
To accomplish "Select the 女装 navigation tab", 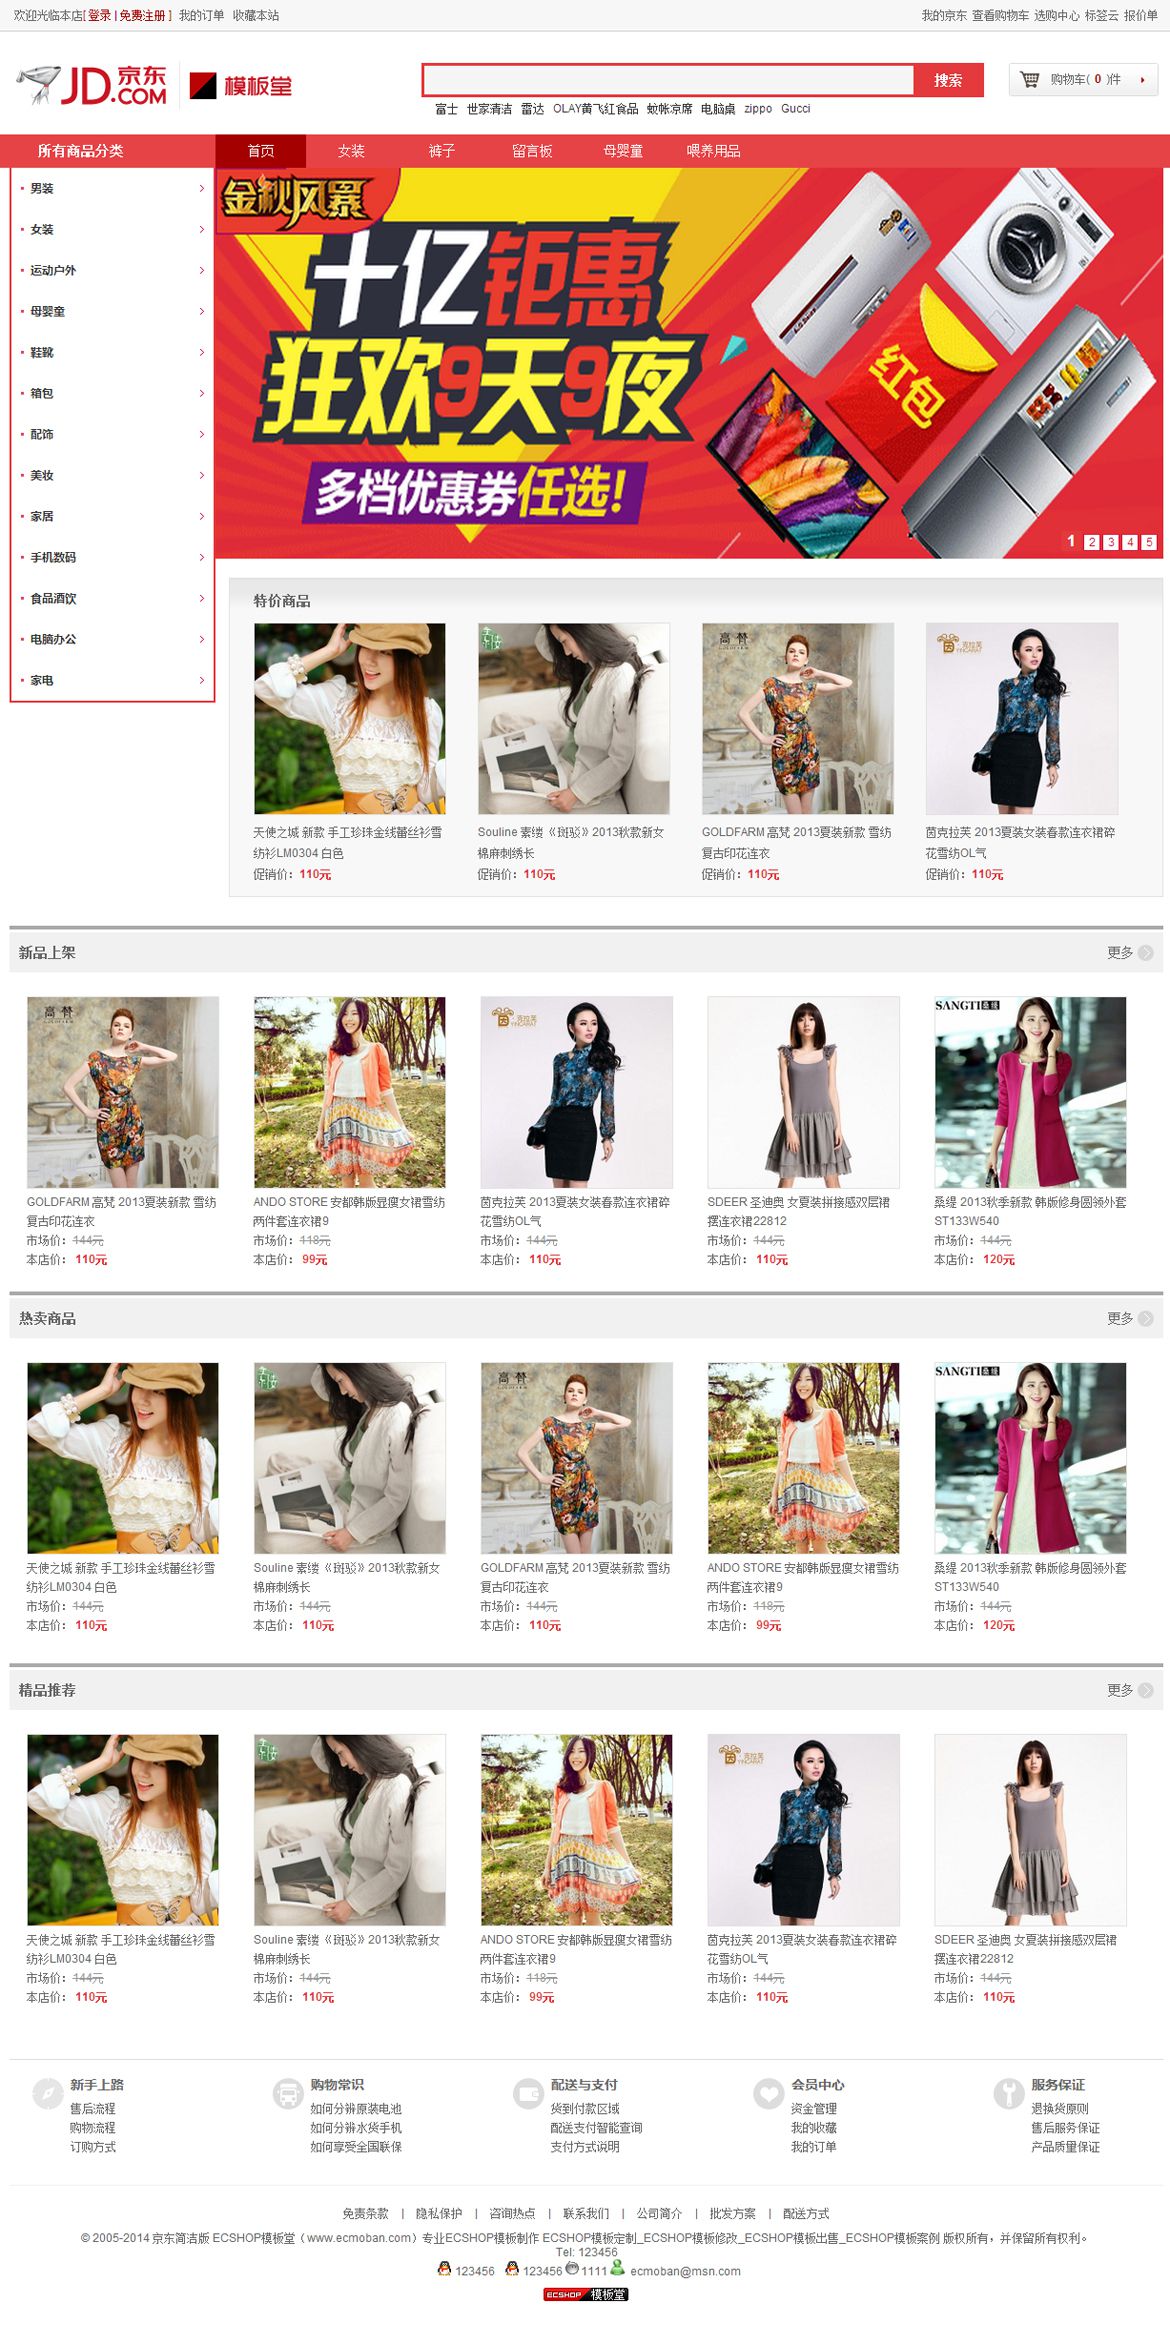I will [351, 151].
